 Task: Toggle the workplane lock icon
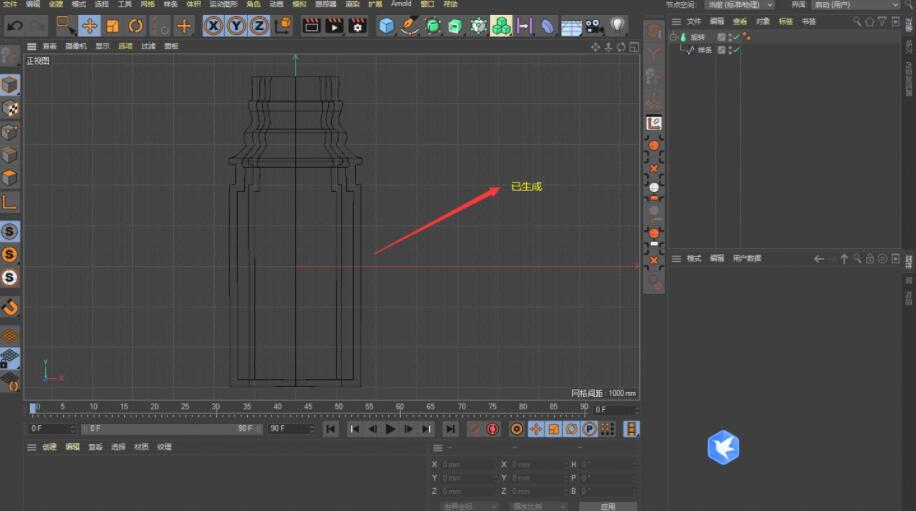click(x=9, y=359)
